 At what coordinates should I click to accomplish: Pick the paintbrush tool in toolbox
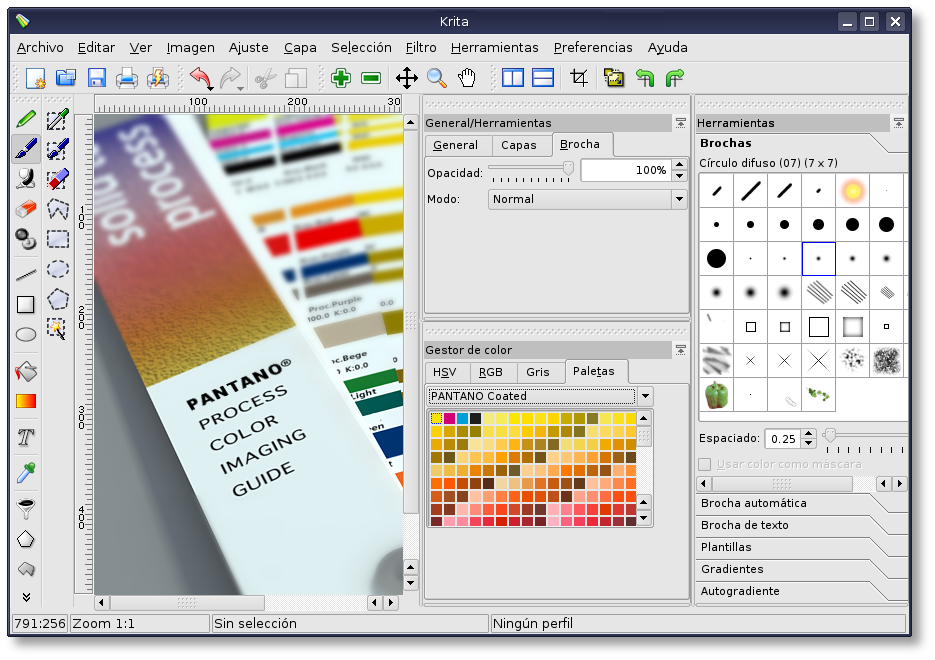[x=26, y=149]
